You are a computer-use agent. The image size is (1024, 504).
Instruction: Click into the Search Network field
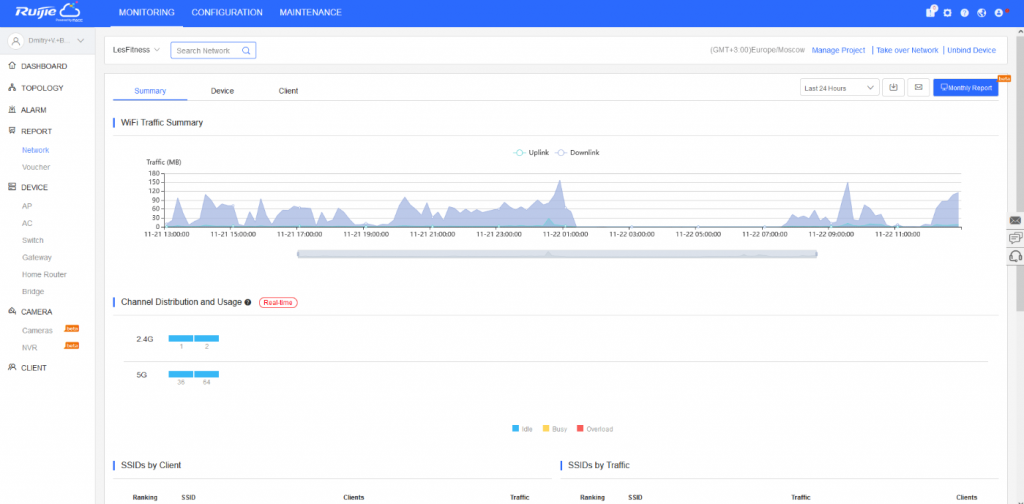pos(203,50)
